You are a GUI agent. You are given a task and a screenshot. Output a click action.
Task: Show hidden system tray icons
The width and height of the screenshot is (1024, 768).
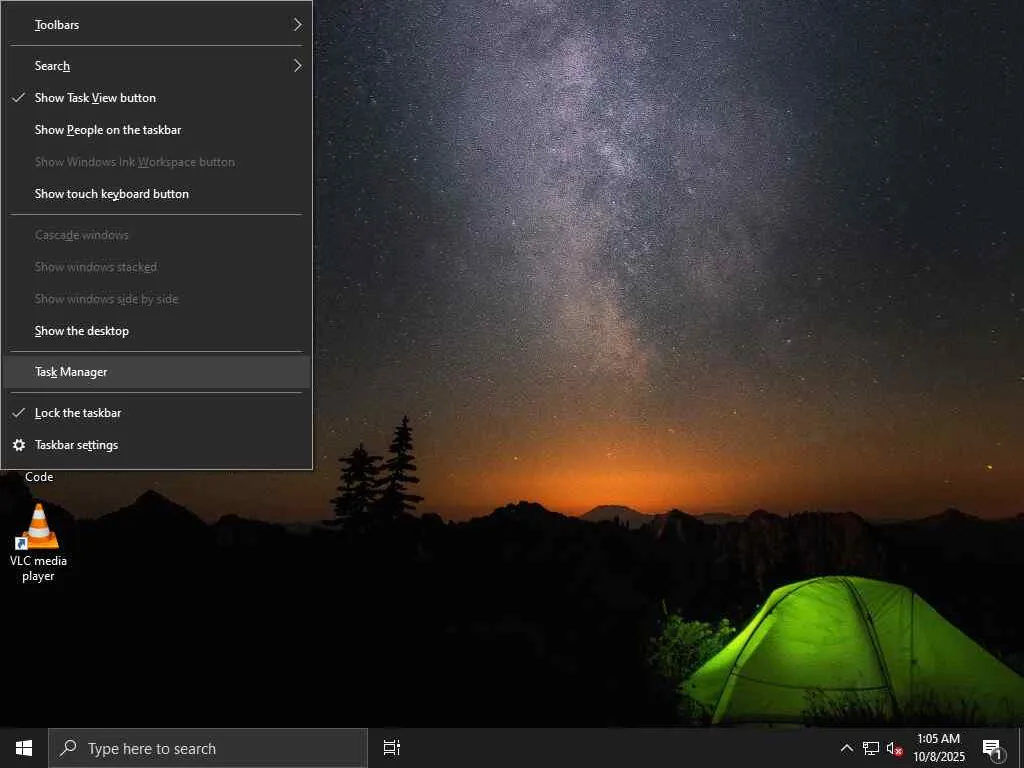tap(846, 748)
